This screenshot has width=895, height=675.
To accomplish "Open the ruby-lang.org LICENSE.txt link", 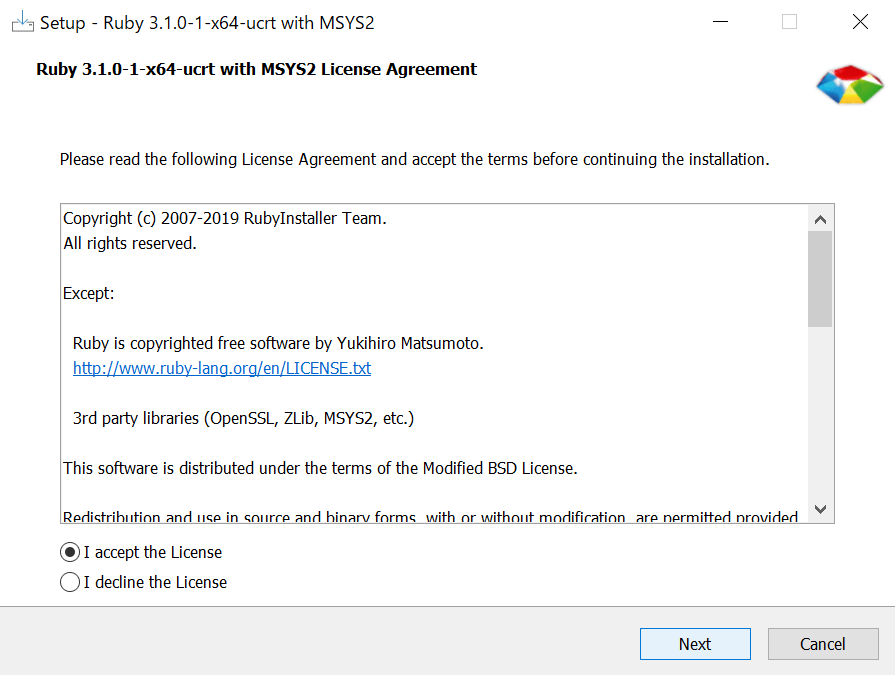I will coord(221,368).
